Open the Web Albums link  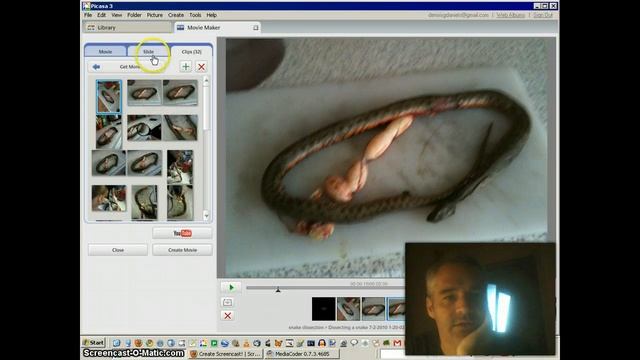point(511,15)
